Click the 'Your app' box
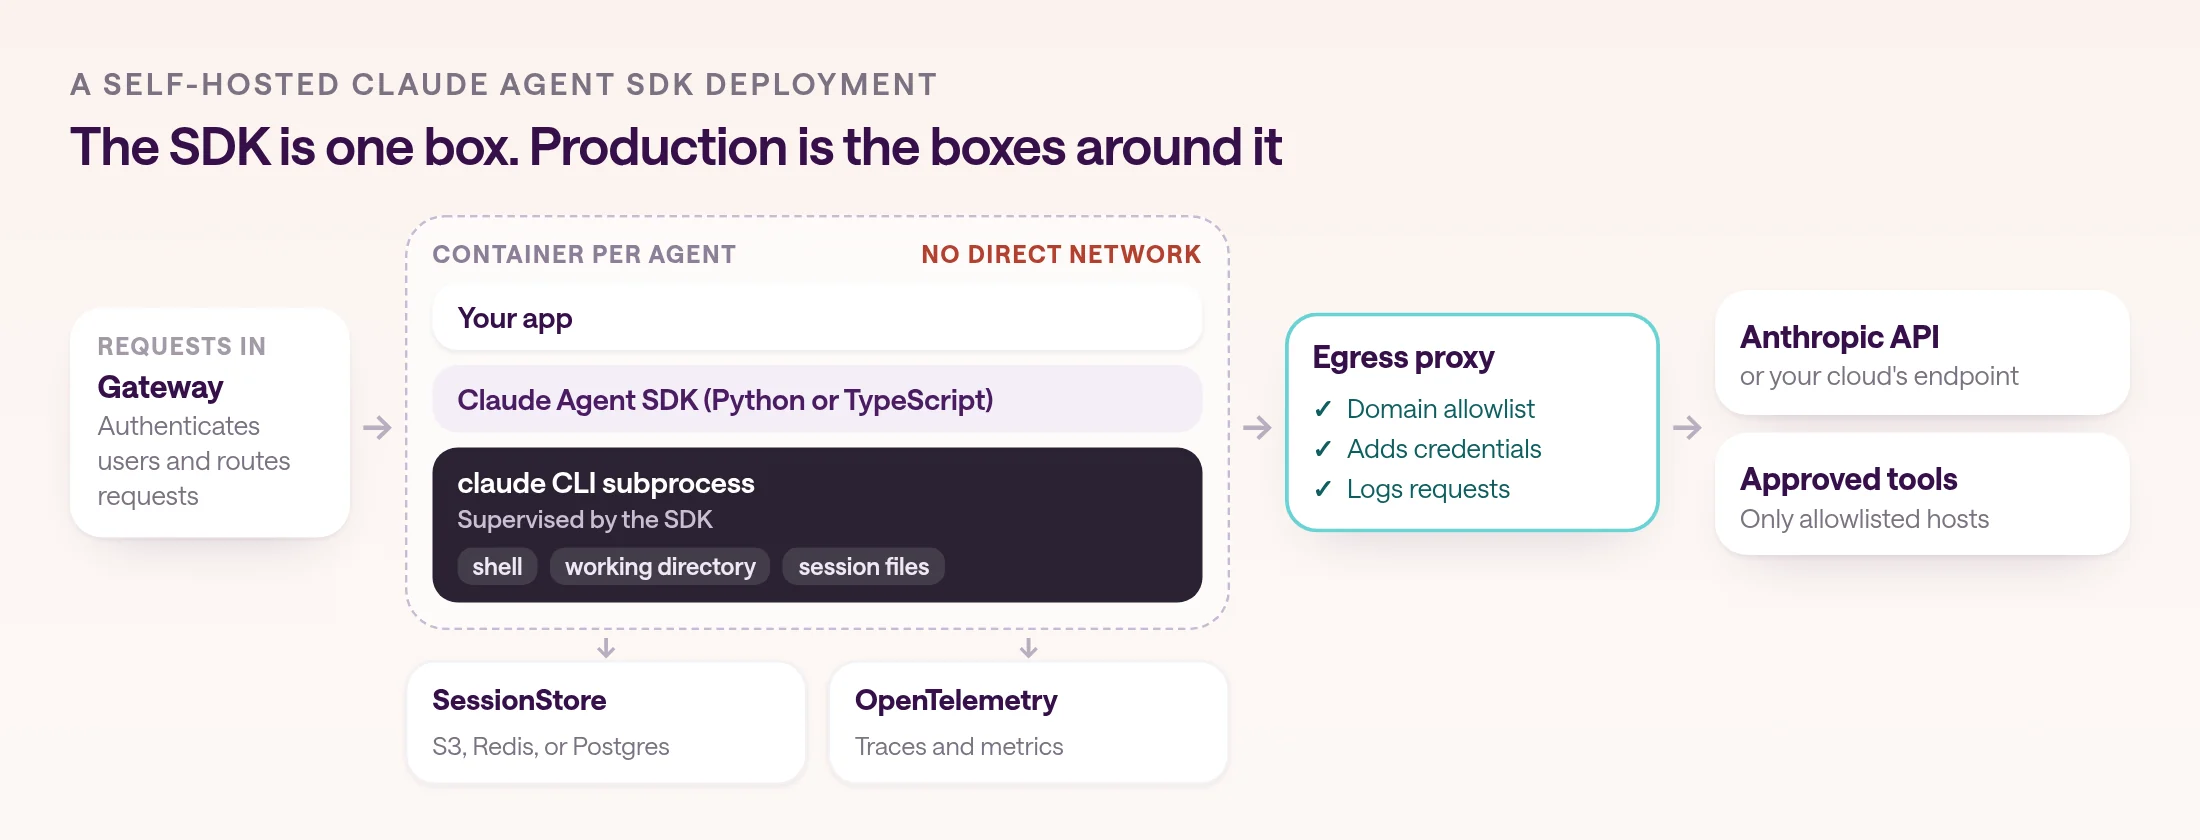The width and height of the screenshot is (2200, 840). (x=817, y=318)
